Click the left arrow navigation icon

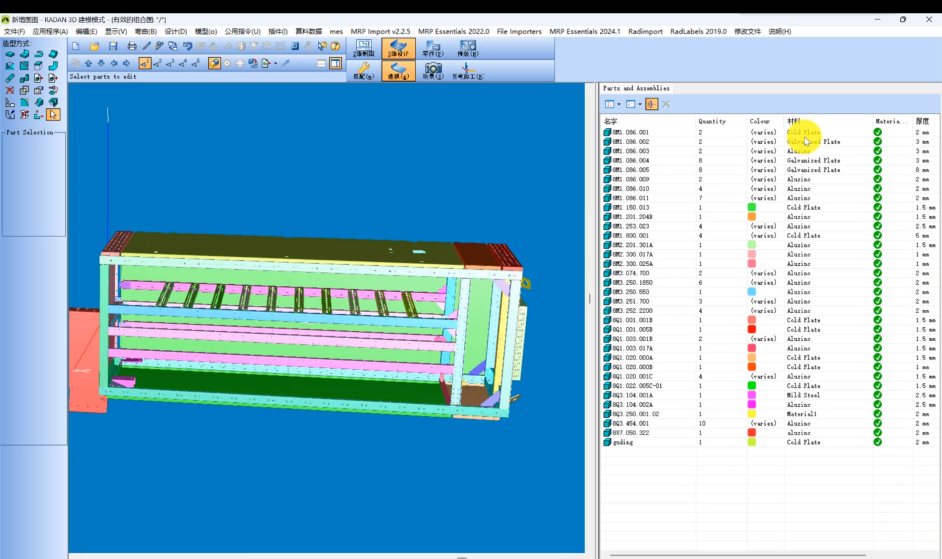coord(114,63)
